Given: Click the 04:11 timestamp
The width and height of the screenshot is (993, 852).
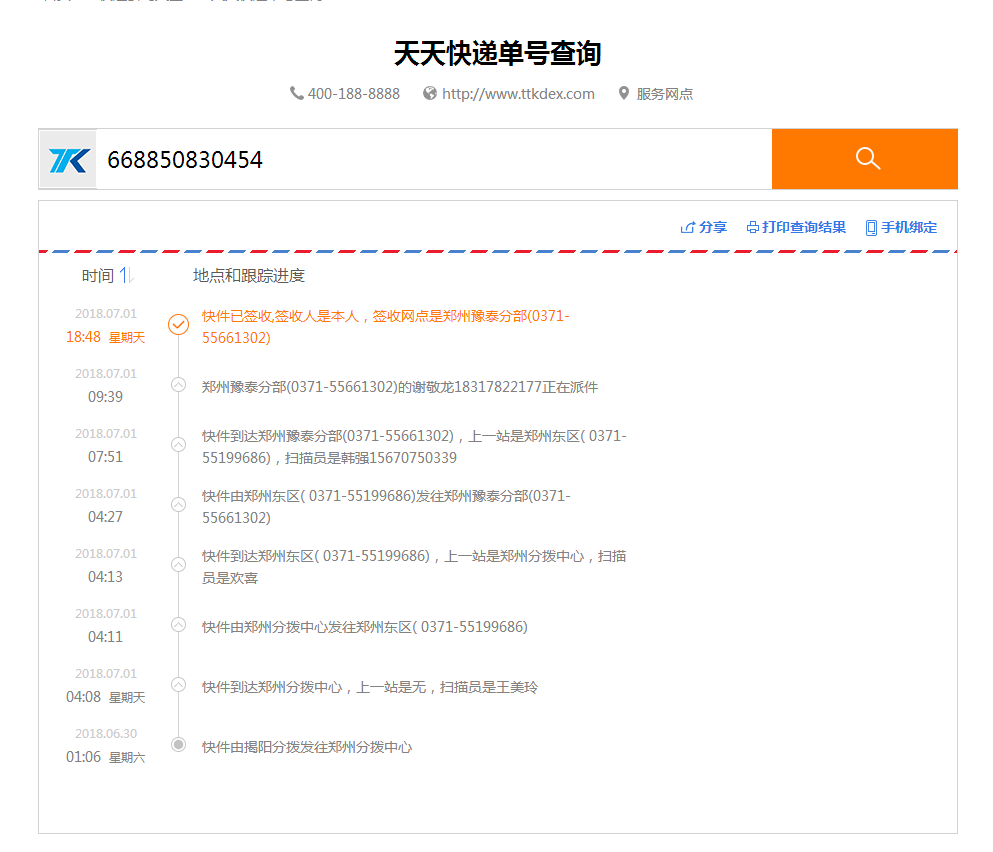Looking at the screenshot, I should pos(105,637).
